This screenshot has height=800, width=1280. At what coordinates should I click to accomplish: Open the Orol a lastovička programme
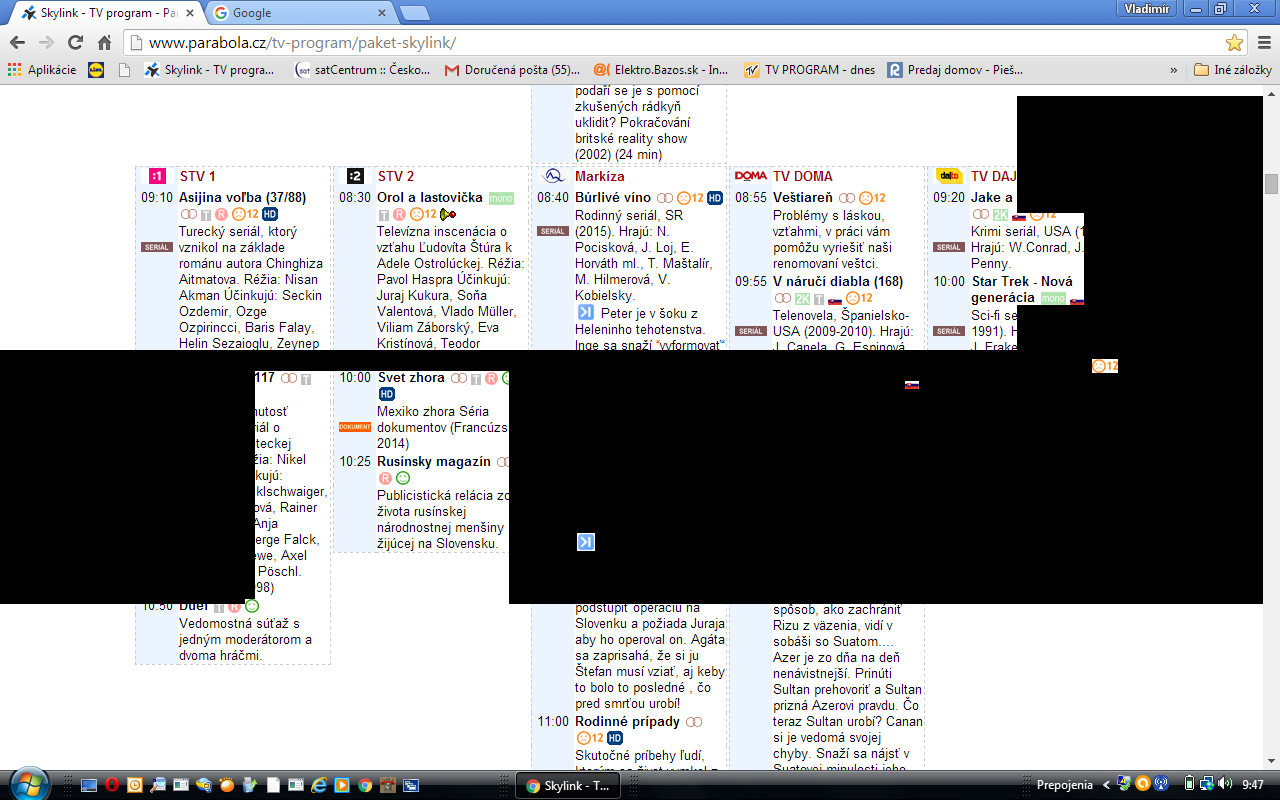[430, 198]
